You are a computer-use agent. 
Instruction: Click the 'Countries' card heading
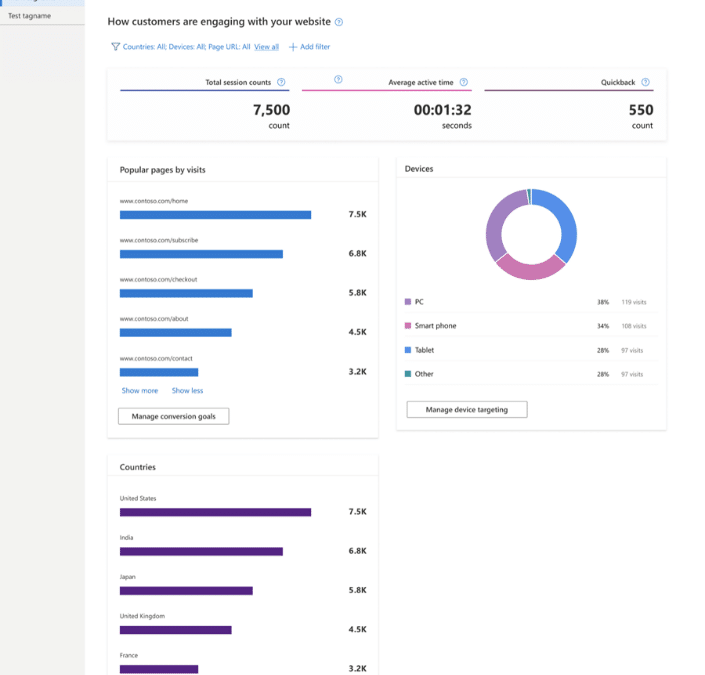(x=138, y=467)
